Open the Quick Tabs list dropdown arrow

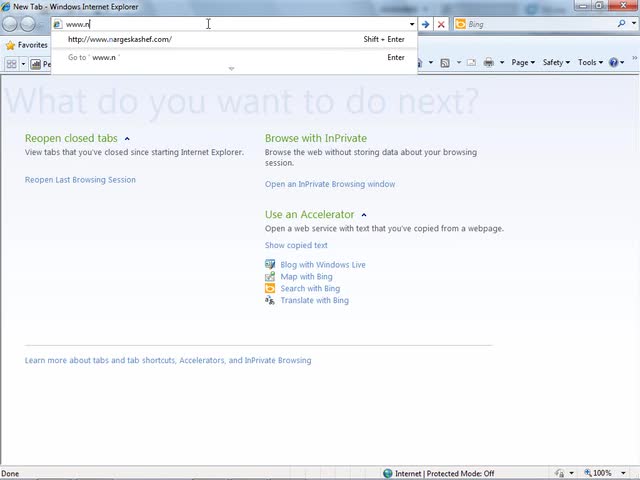coord(23,64)
